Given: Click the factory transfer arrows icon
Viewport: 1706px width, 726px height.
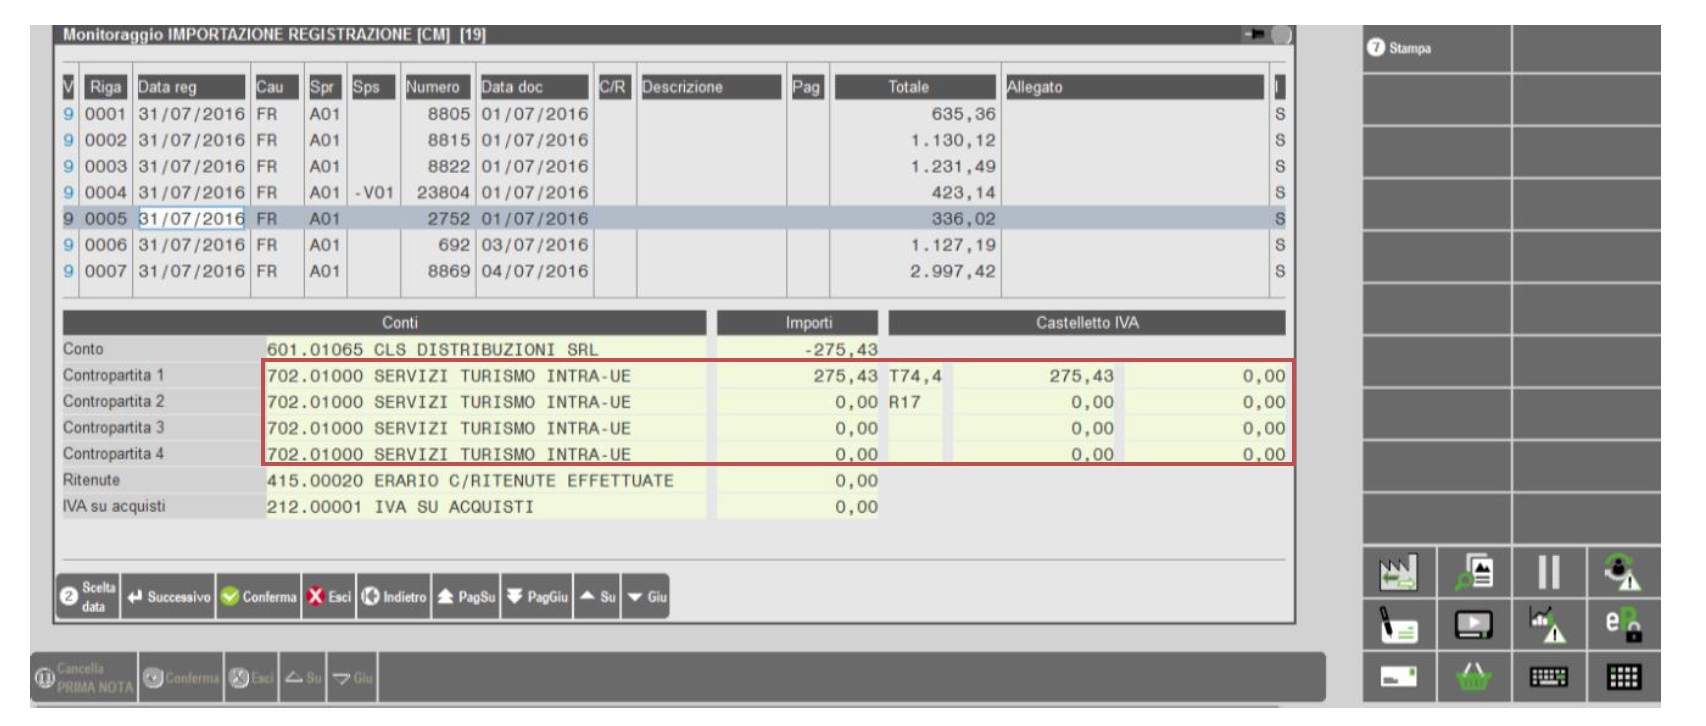Looking at the screenshot, I should pos(1398,573).
